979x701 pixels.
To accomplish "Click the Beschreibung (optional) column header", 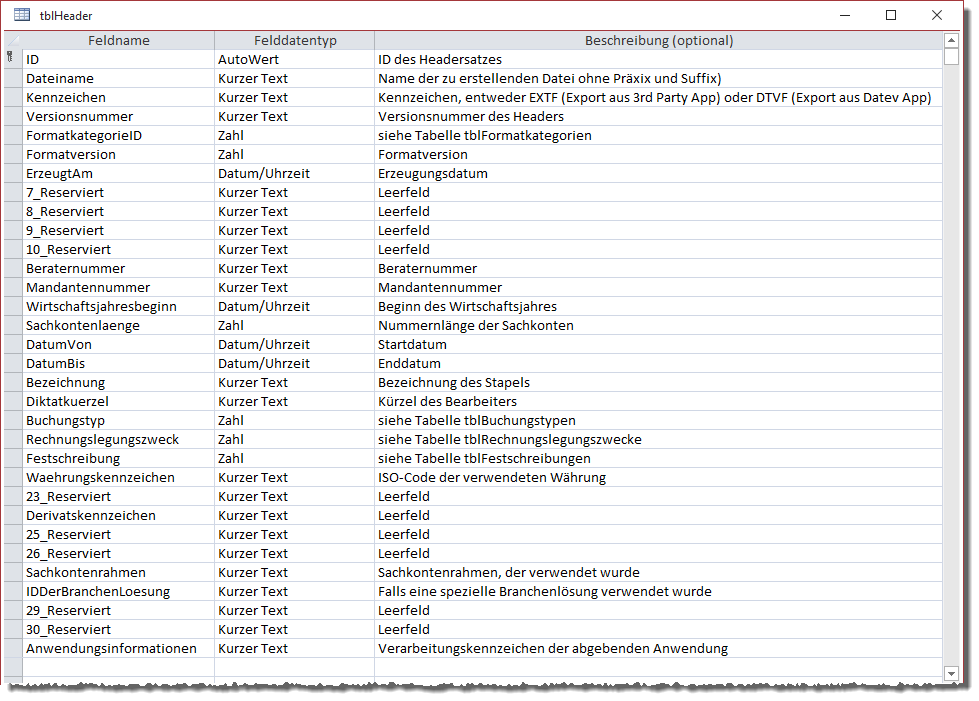I will [x=658, y=40].
